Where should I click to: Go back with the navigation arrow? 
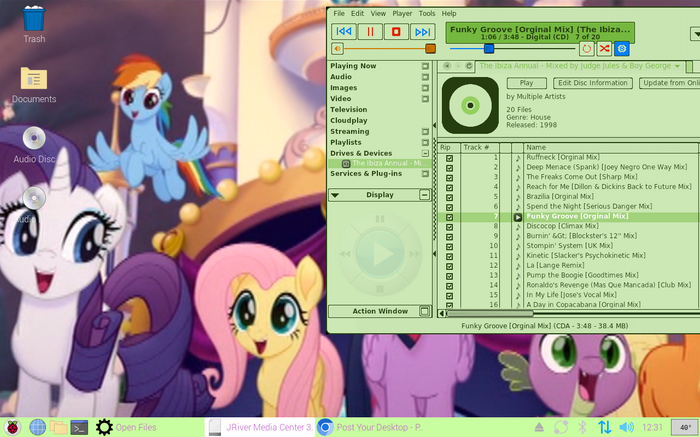[x=447, y=66]
